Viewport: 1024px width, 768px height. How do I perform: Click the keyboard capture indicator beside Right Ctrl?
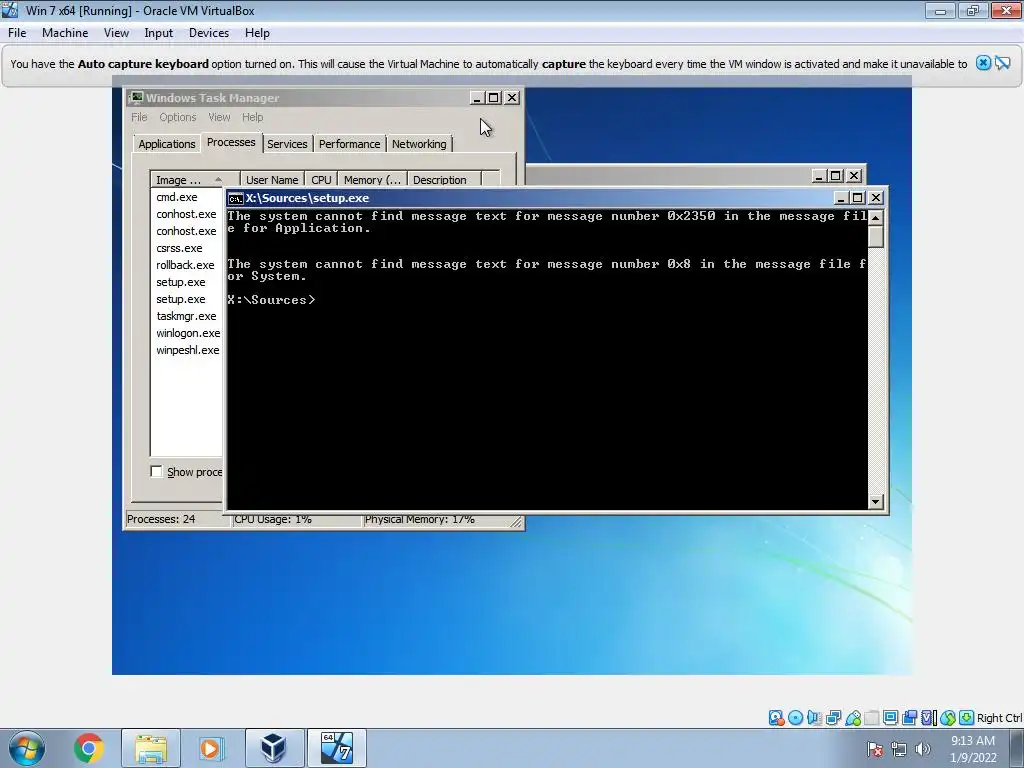(x=967, y=718)
